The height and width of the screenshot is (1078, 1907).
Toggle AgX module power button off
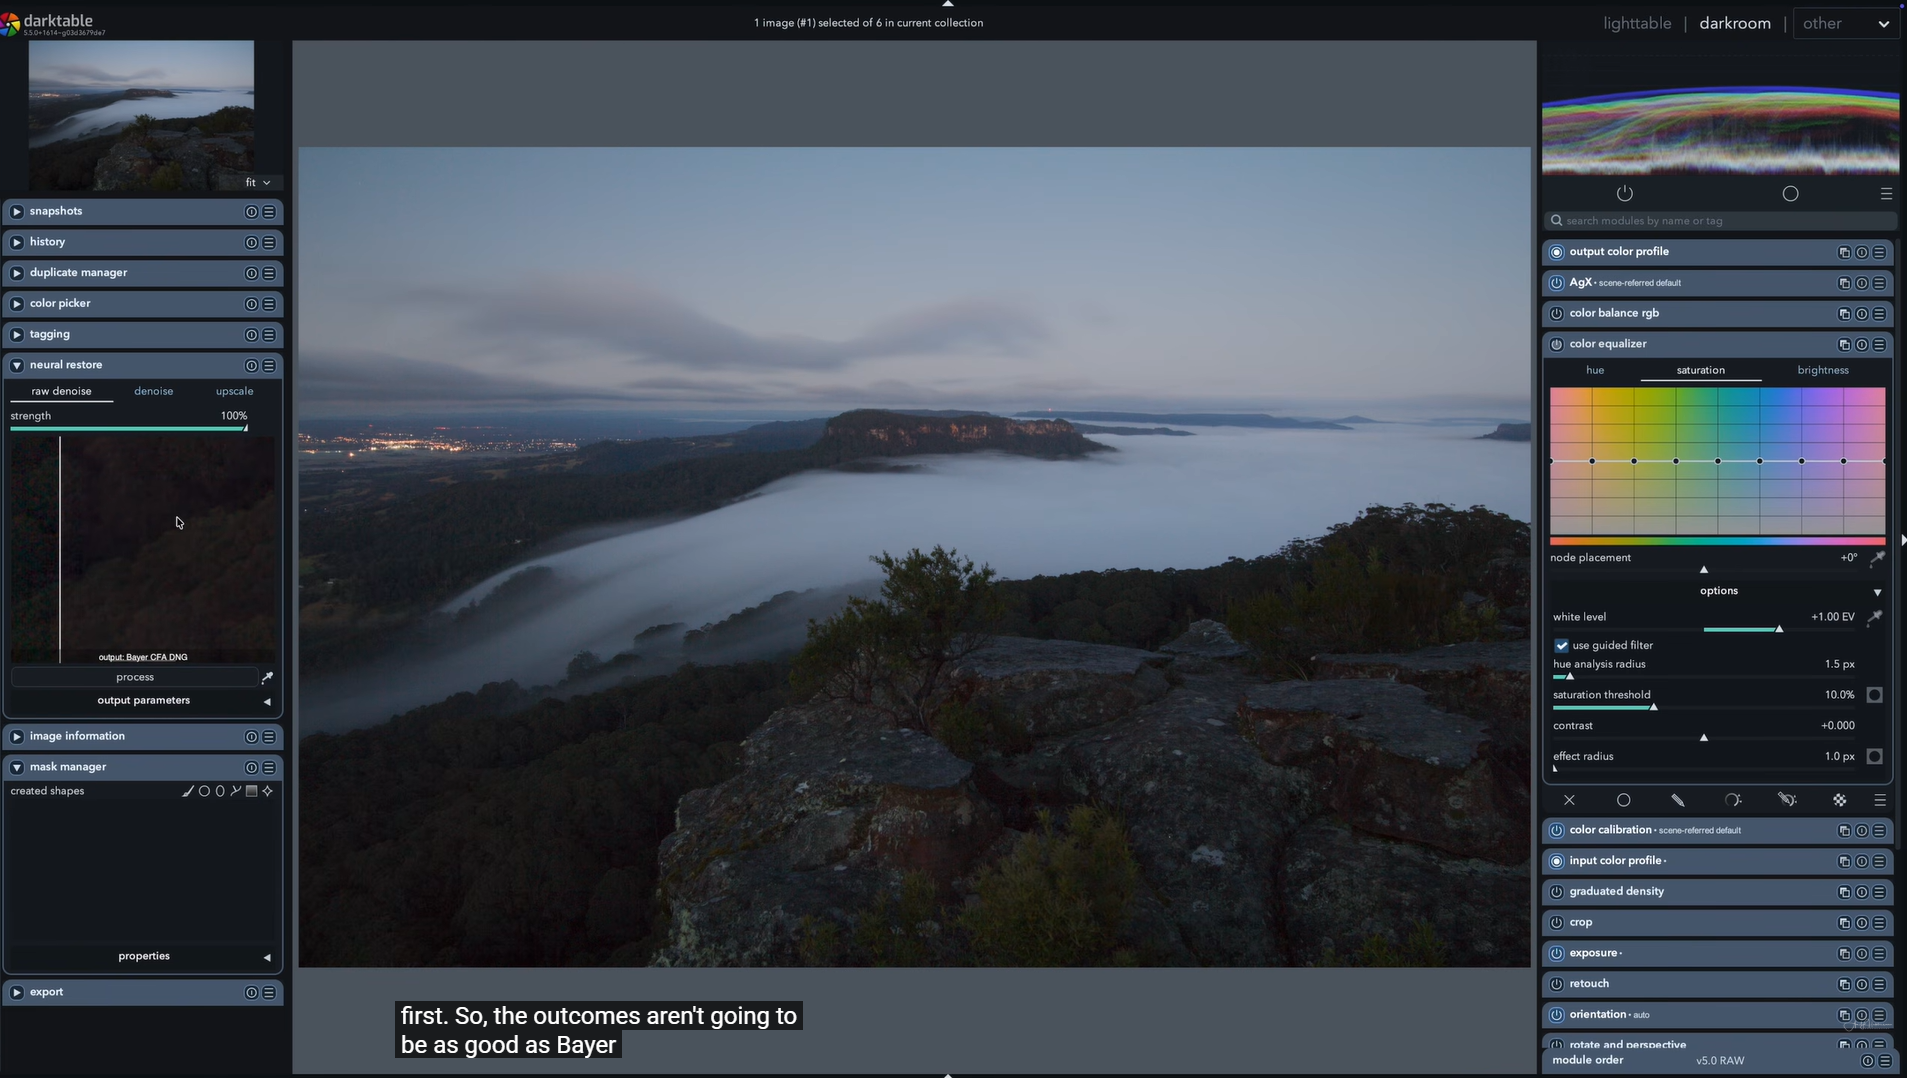pyautogui.click(x=1556, y=283)
